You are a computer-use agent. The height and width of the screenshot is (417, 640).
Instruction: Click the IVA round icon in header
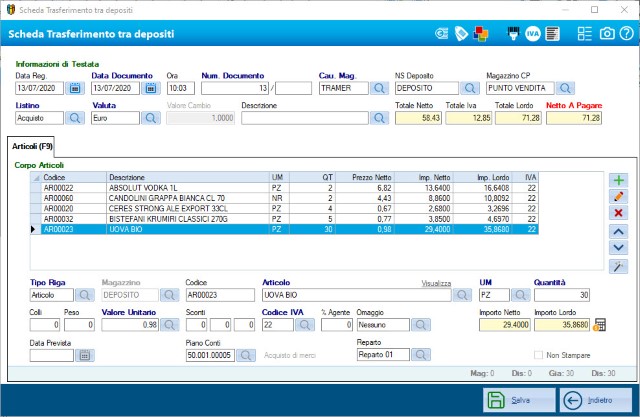pos(533,34)
